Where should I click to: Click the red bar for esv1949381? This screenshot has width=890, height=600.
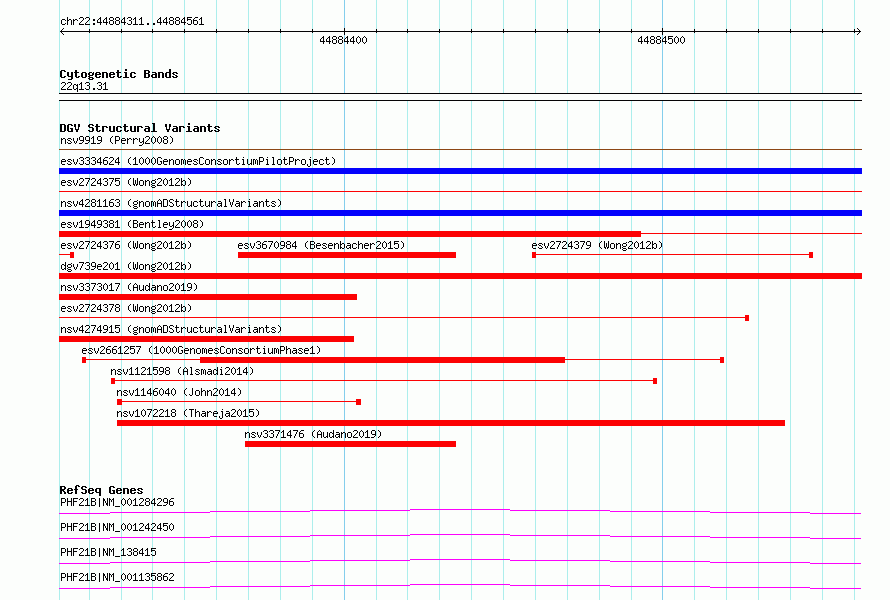click(350, 234)
